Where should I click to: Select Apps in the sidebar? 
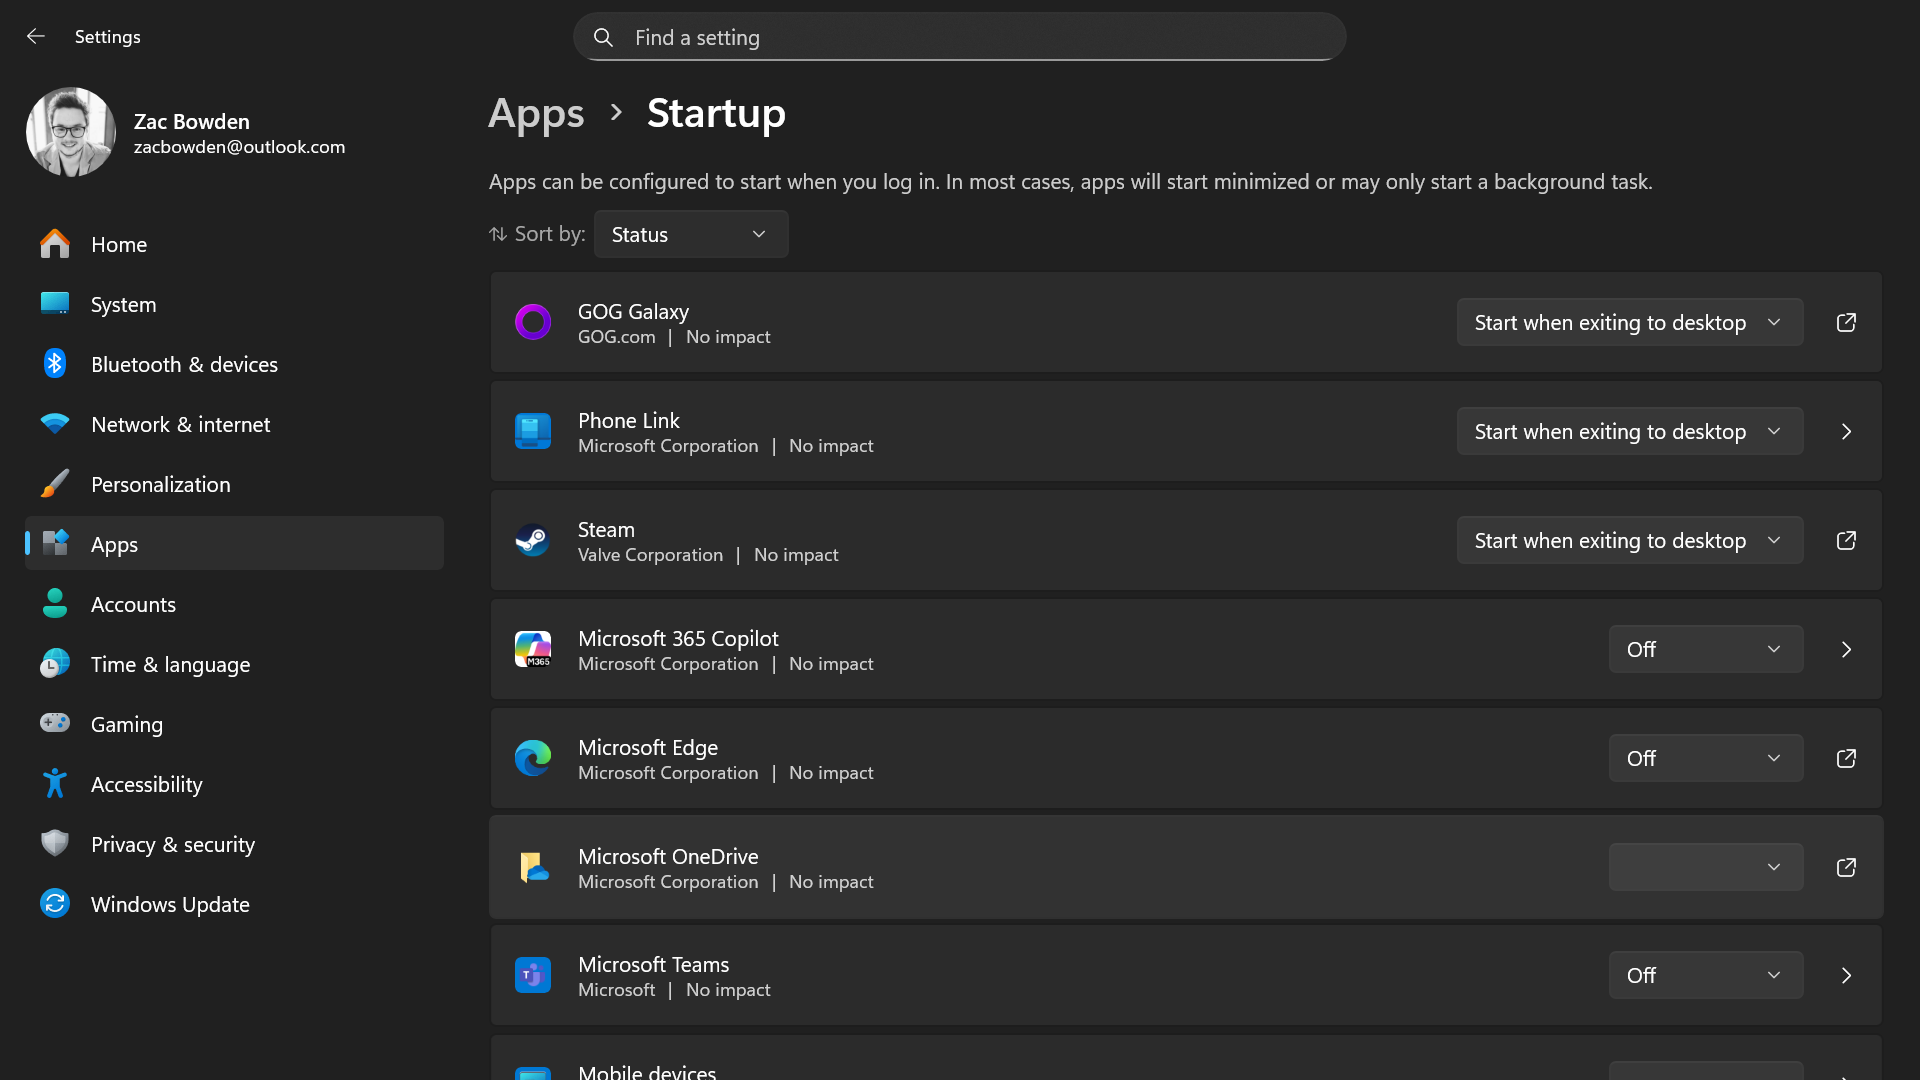234,544
